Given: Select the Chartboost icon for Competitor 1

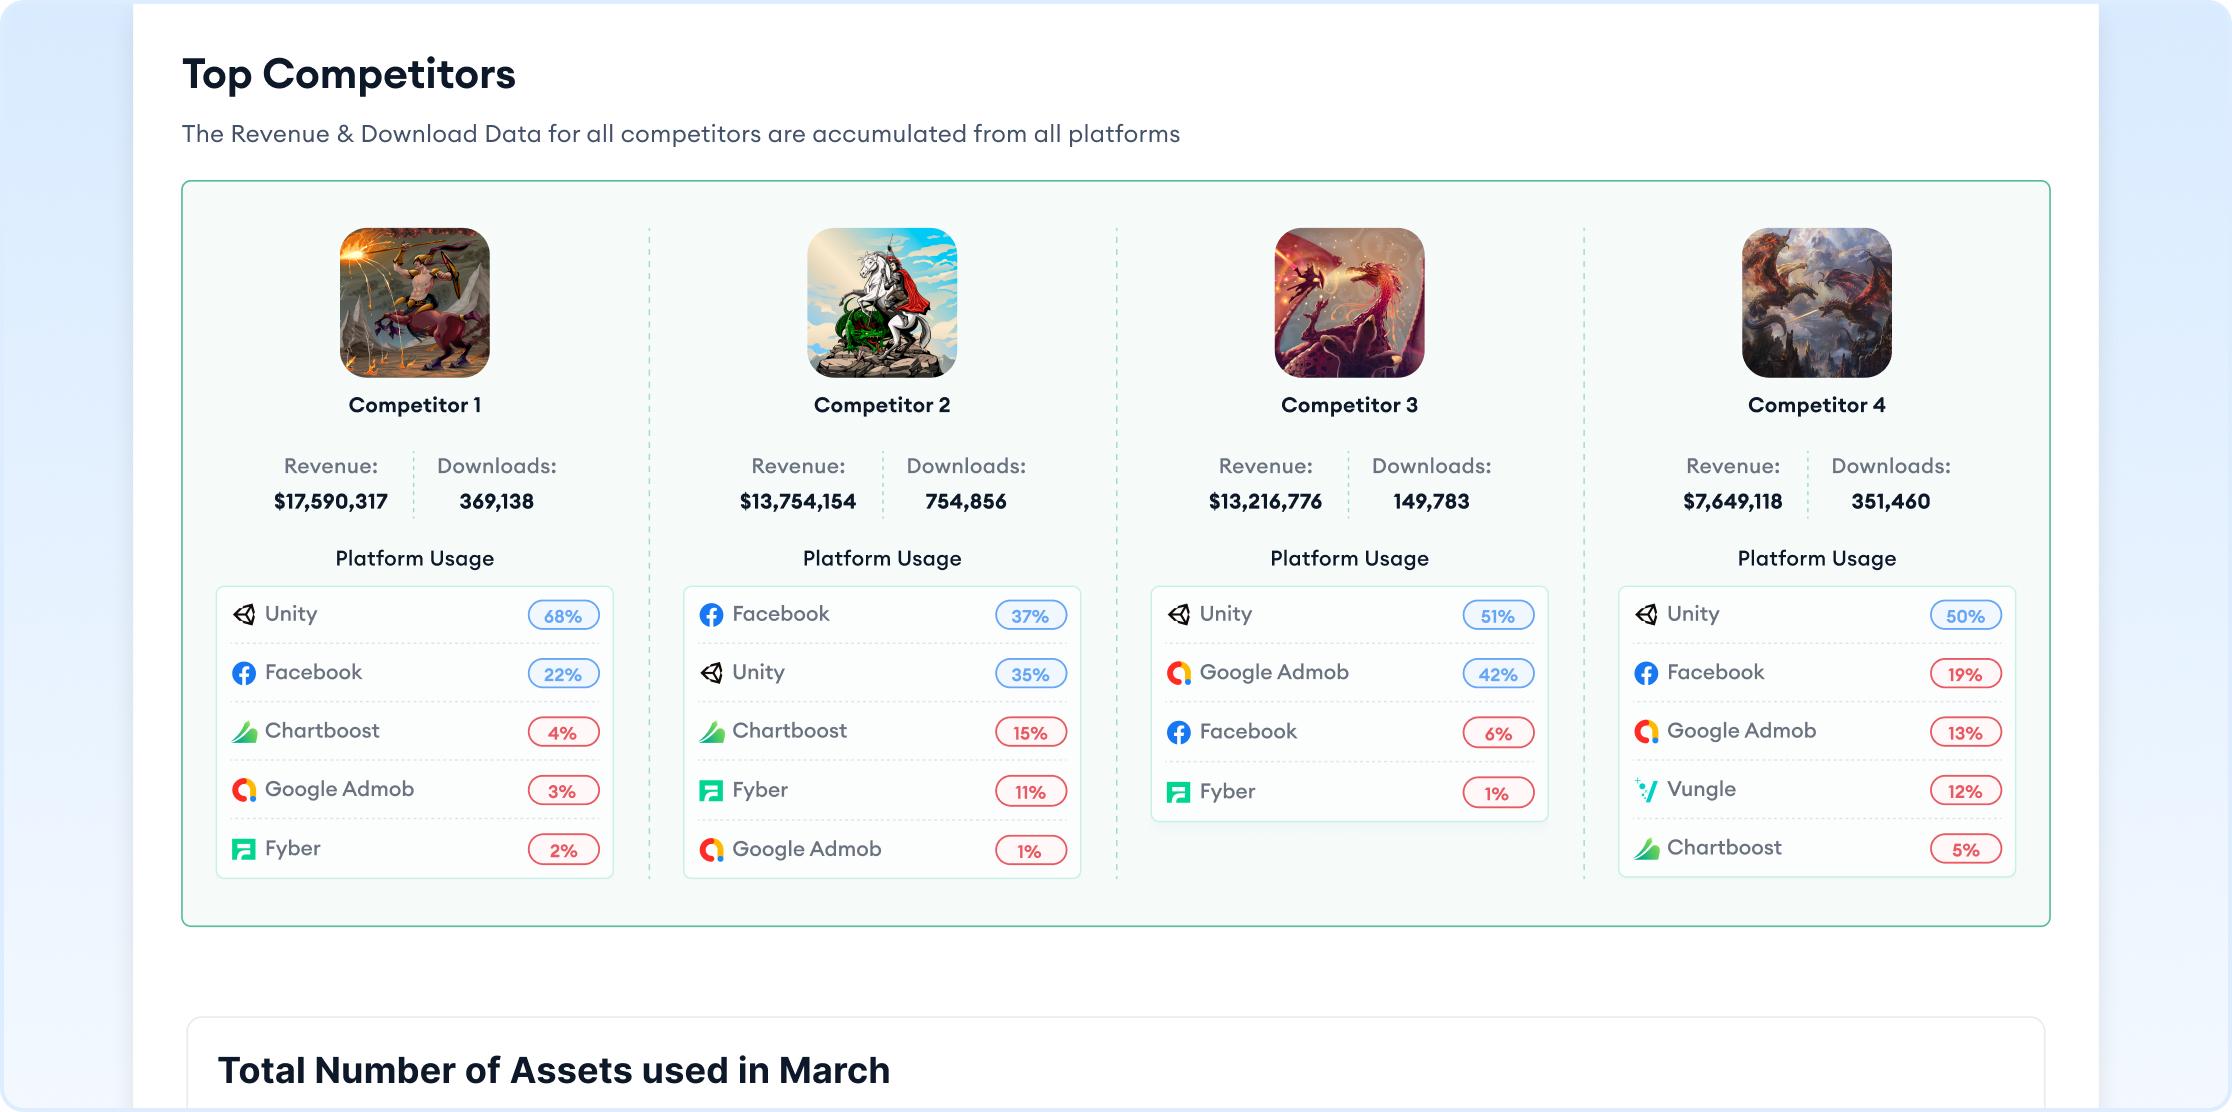Looking at the screenshot, I should click(x=246, y=731).
